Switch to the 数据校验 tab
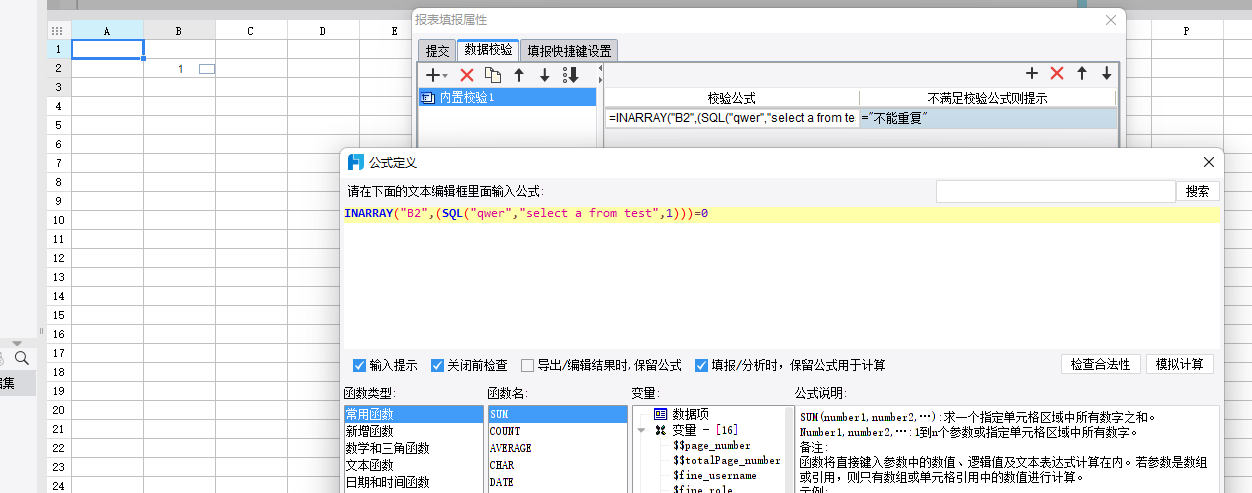 coord(488,49)
